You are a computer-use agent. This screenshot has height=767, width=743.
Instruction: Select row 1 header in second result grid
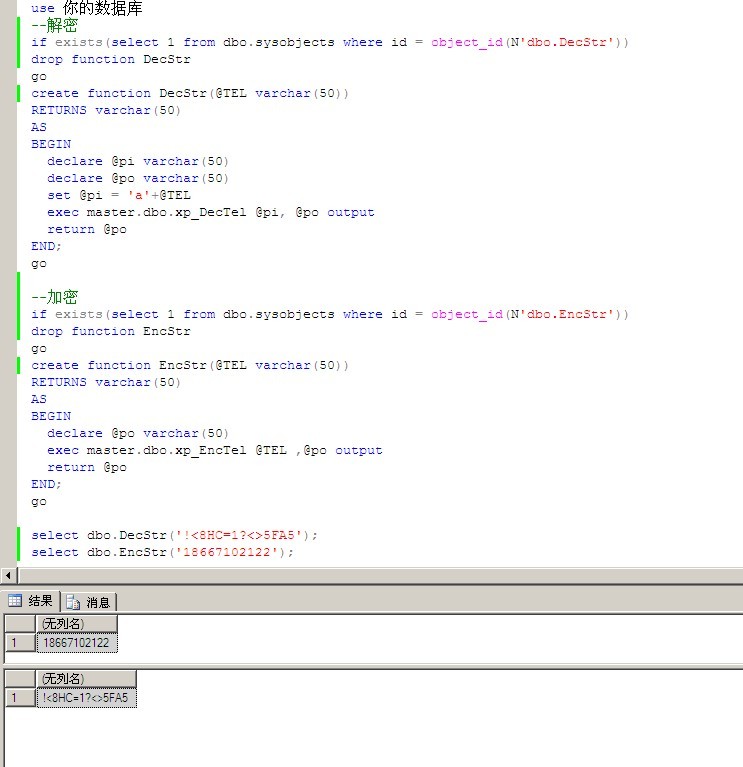[20, 698]
